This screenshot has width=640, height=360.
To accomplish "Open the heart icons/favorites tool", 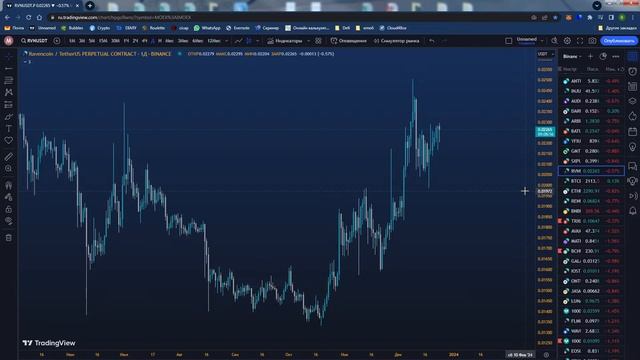I will (x=9, y=140).
